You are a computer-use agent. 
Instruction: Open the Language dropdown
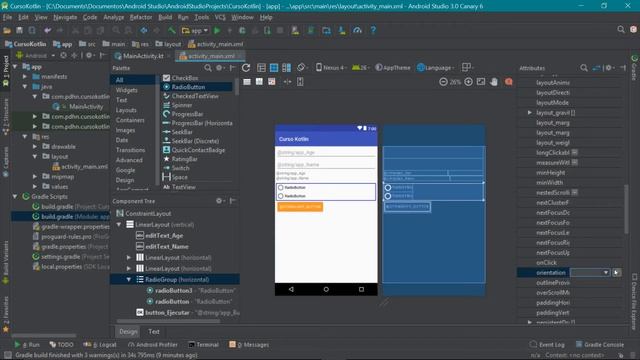coord(436,68)
